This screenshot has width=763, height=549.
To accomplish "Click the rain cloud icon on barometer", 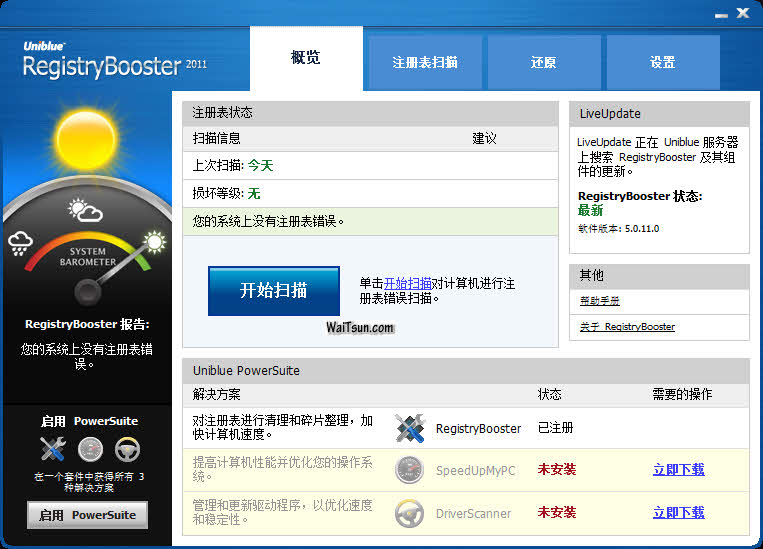I will (x=22, y=243).
